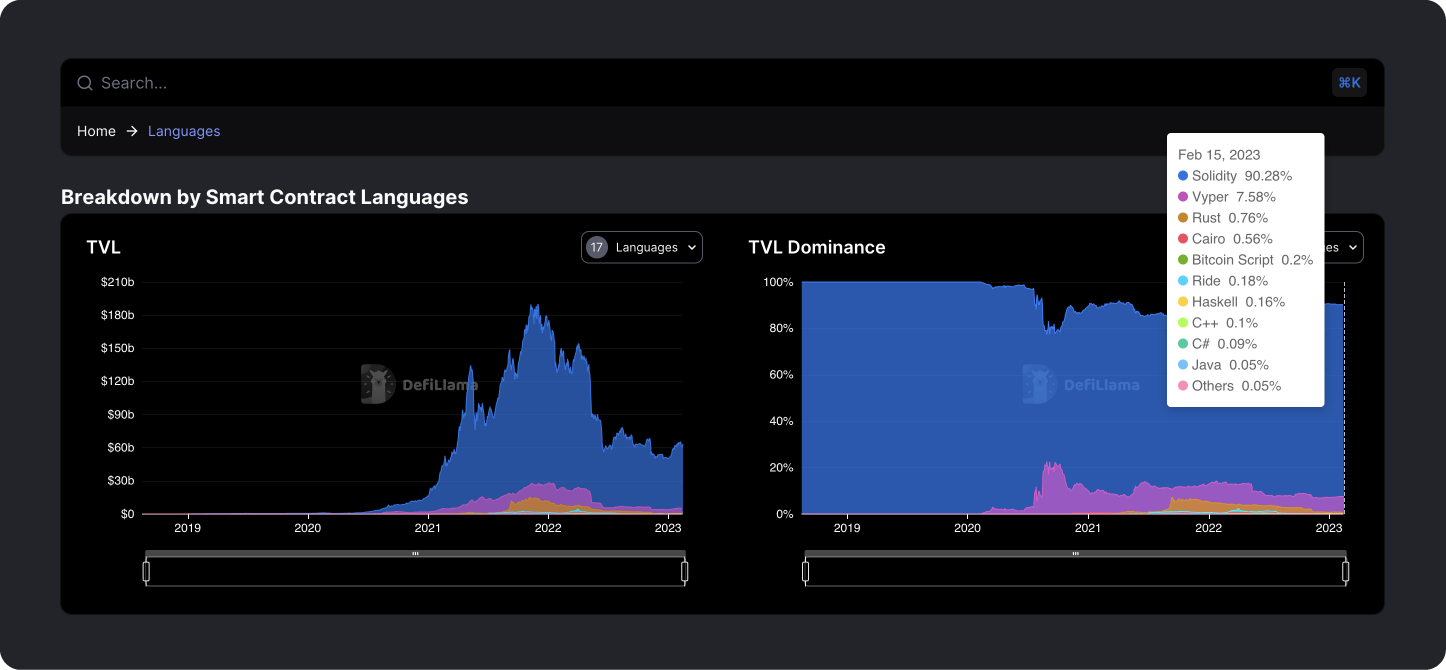1446x670 pixels.
Task: Click the DefiLlama watermark on the Dominance chart
Action: click(x=1083, y=383)
